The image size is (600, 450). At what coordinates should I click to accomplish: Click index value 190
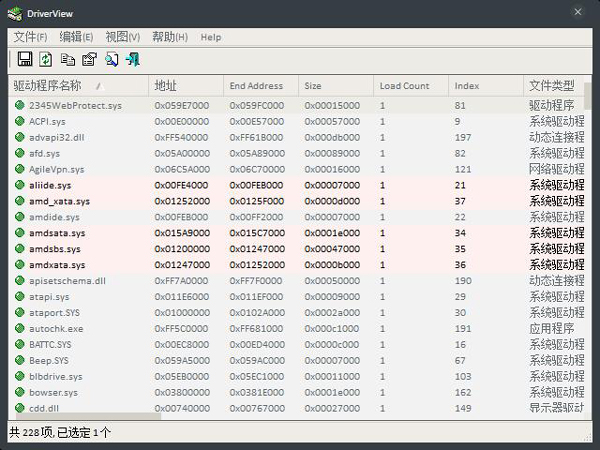coord(463,280)
